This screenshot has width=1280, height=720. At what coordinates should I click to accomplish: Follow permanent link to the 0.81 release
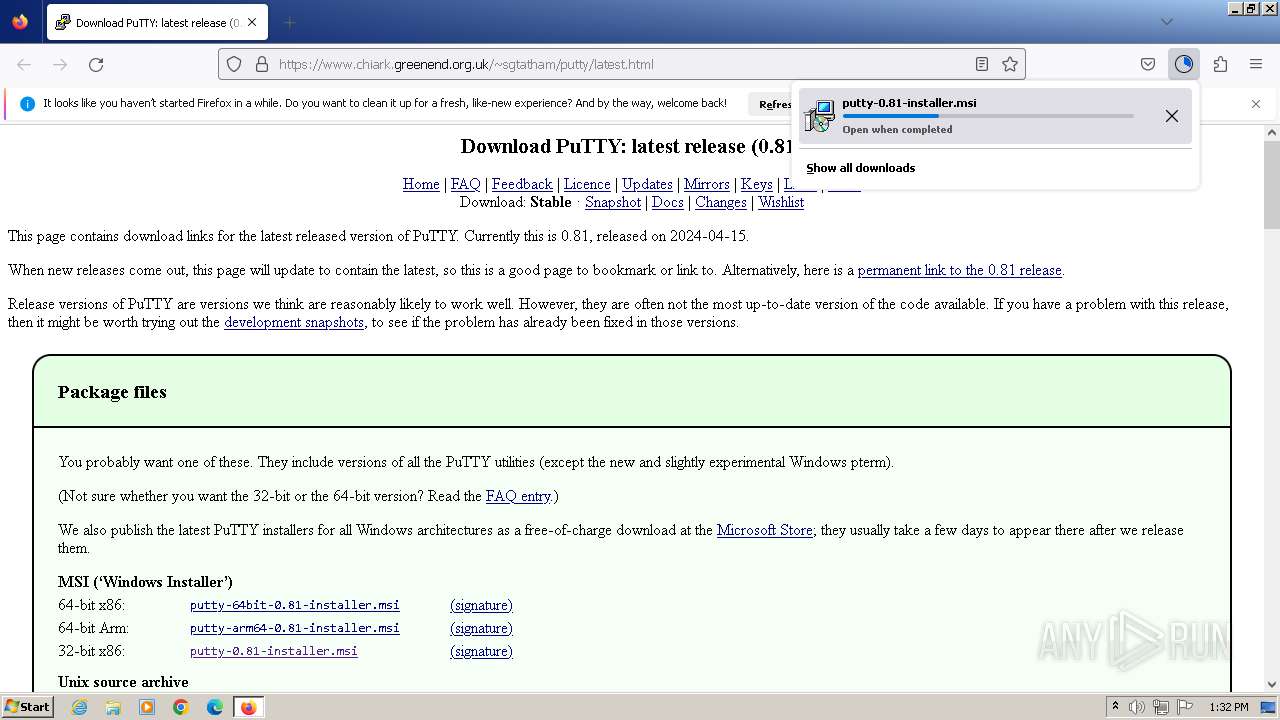click(x=960, y=270)
